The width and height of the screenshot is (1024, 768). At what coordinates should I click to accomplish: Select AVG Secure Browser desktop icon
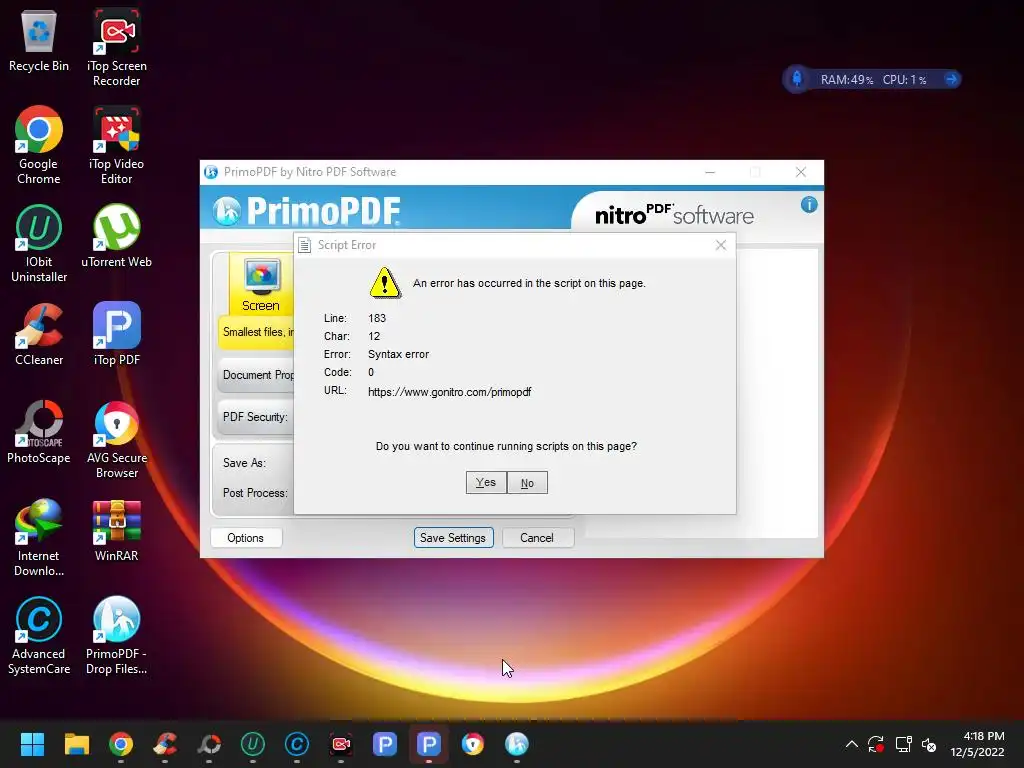pos(116,439)
